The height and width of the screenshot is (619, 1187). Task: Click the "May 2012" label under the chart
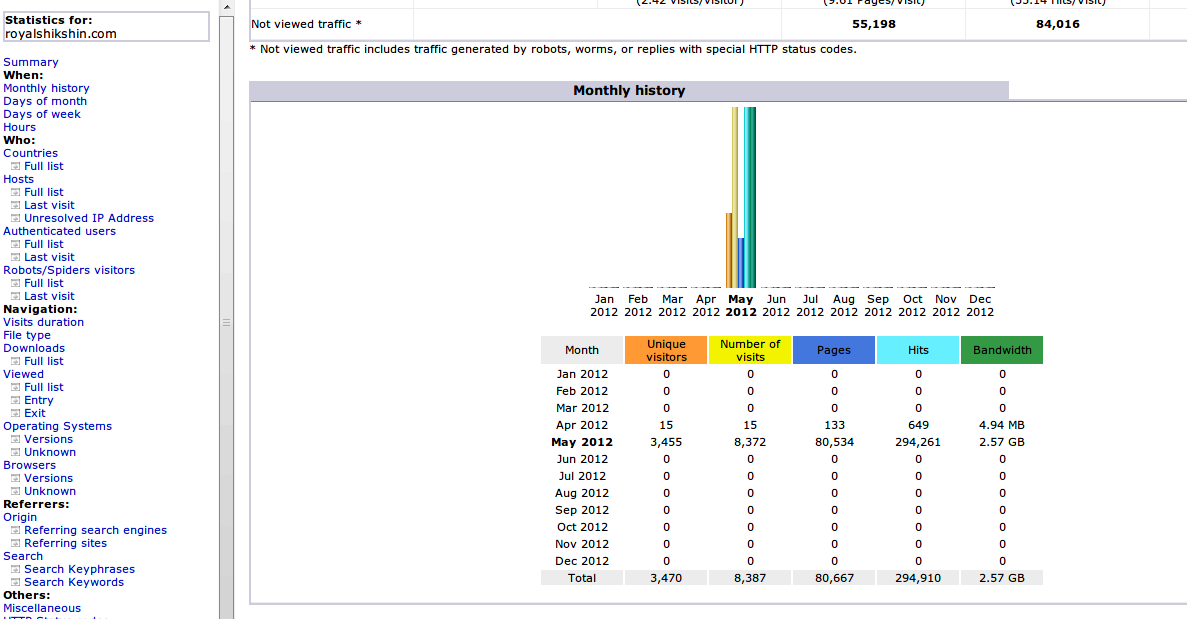pyautogui.click(x=740, y=306)
